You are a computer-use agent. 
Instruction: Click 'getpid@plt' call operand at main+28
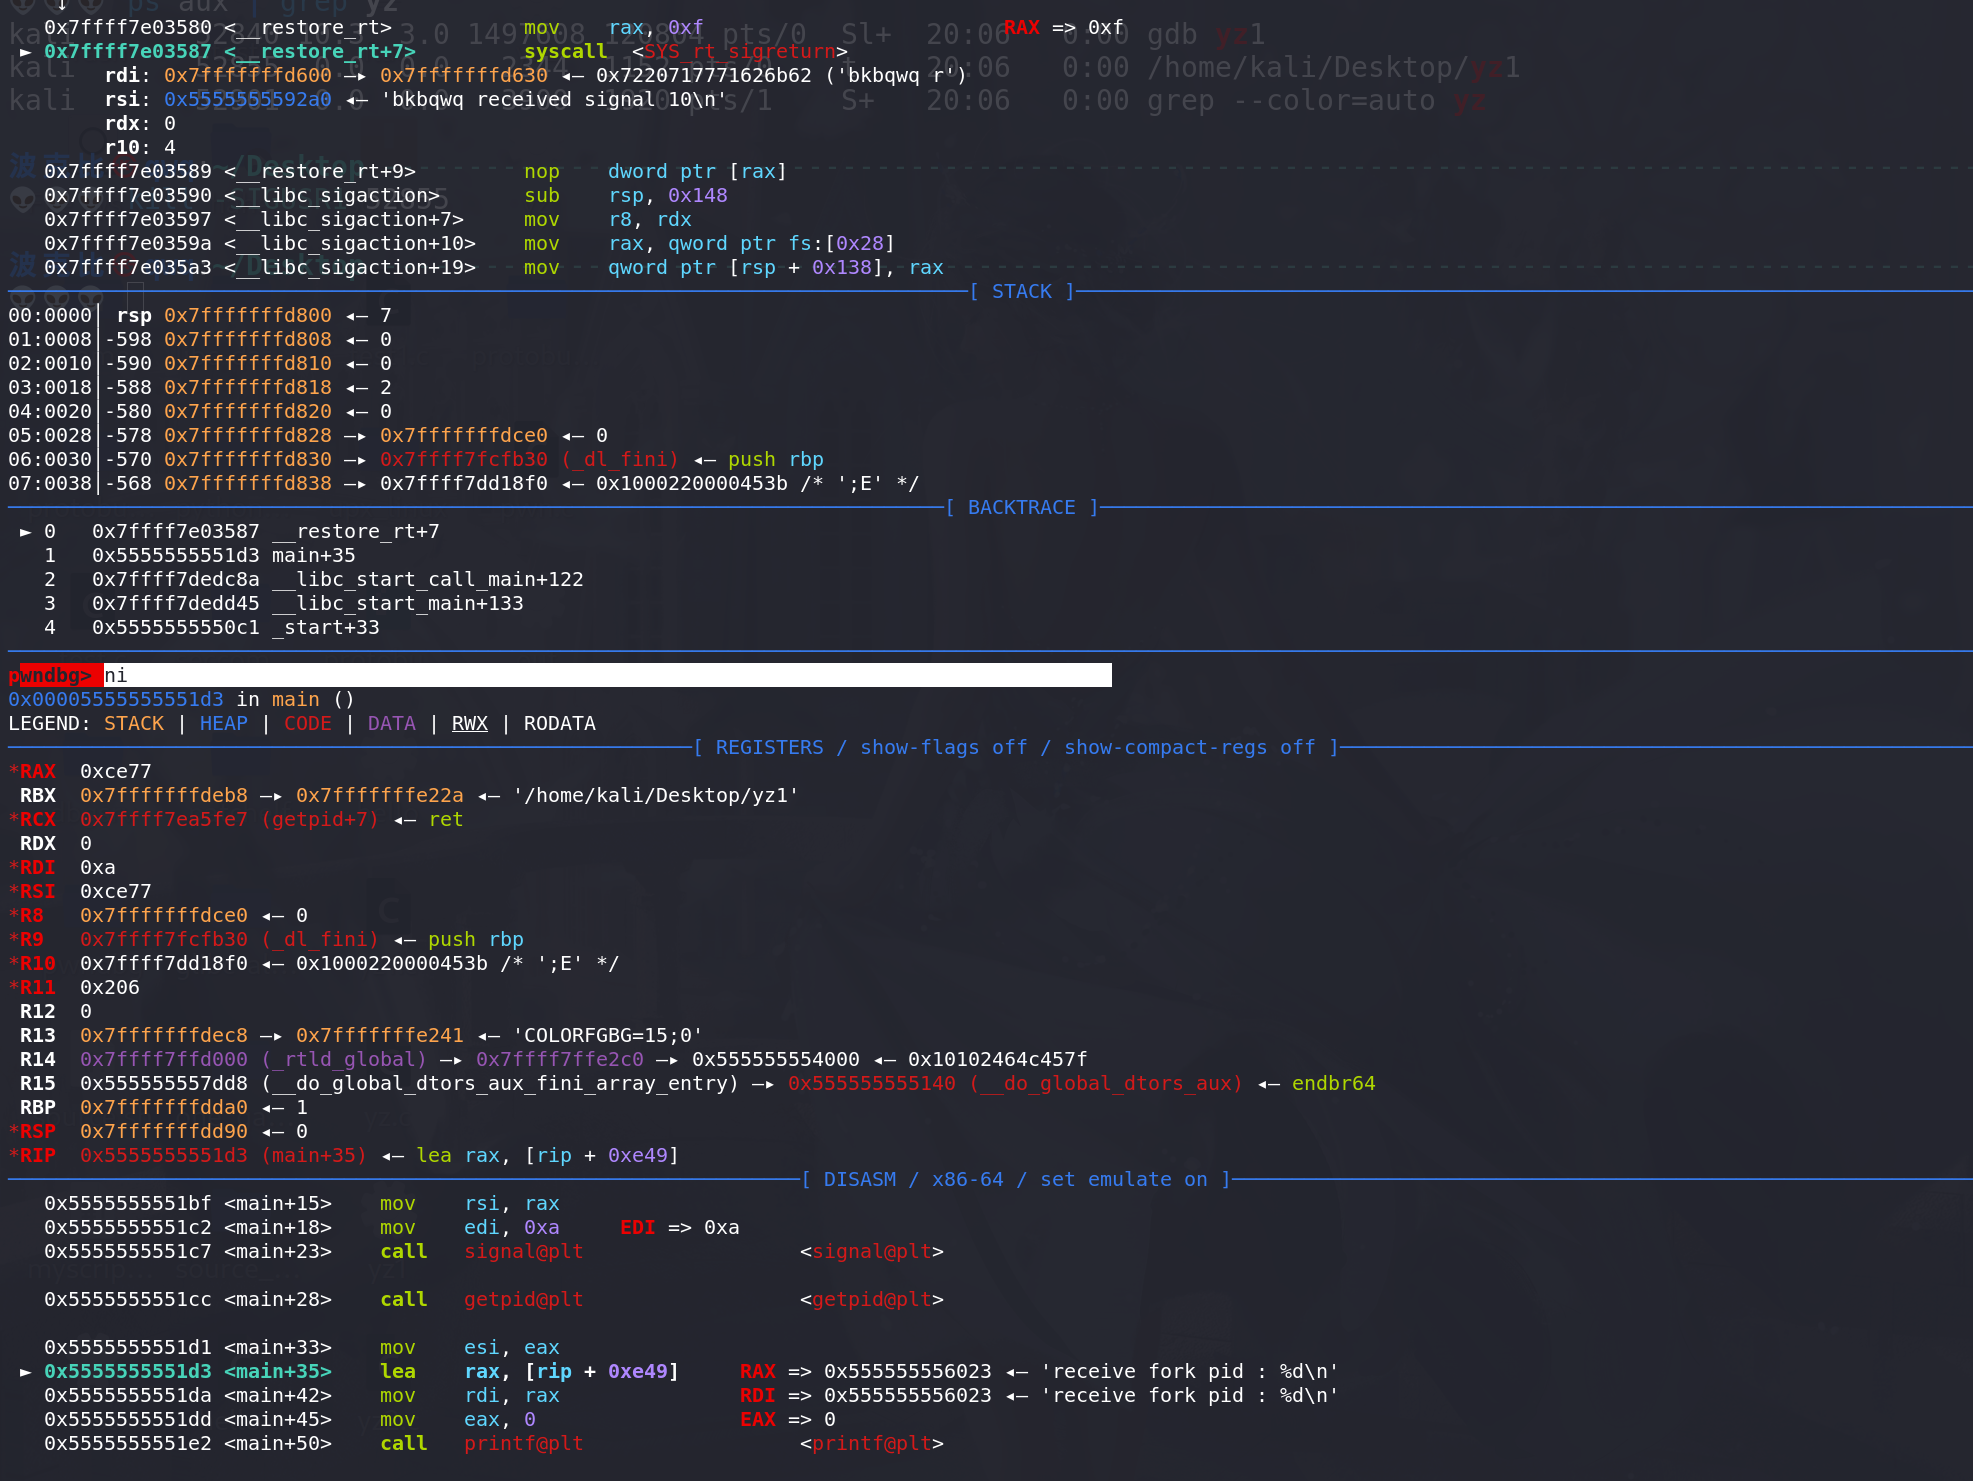(x=524, y=1299)
